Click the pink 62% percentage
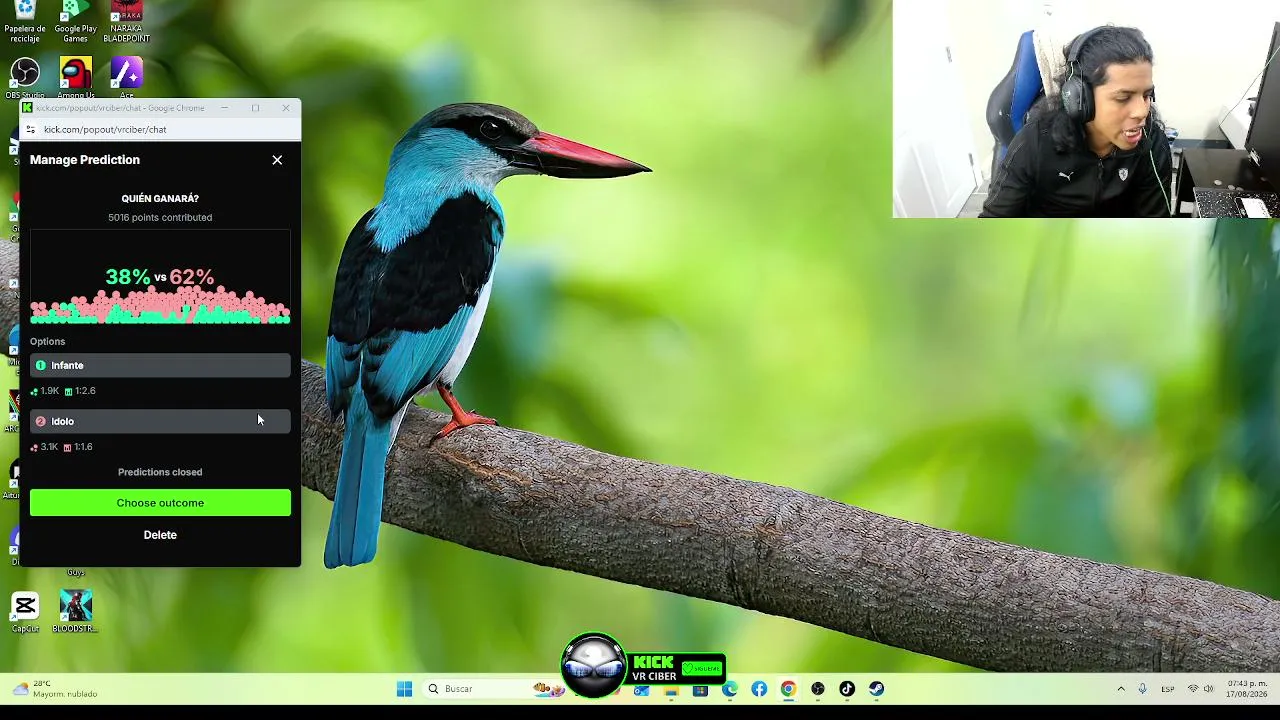Viewport: 1280px width, 720px height. pyautogui.click(x=192, y=277)
